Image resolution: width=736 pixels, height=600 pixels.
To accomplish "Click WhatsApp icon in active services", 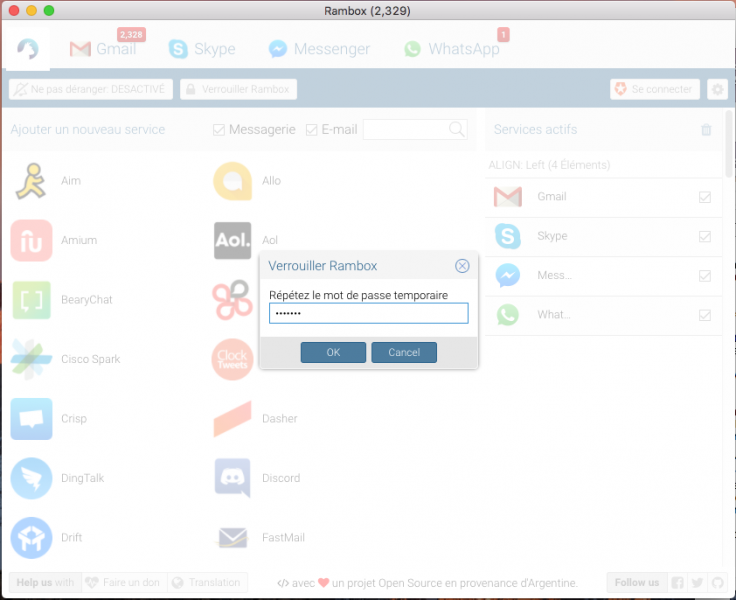I will point(507,315).
